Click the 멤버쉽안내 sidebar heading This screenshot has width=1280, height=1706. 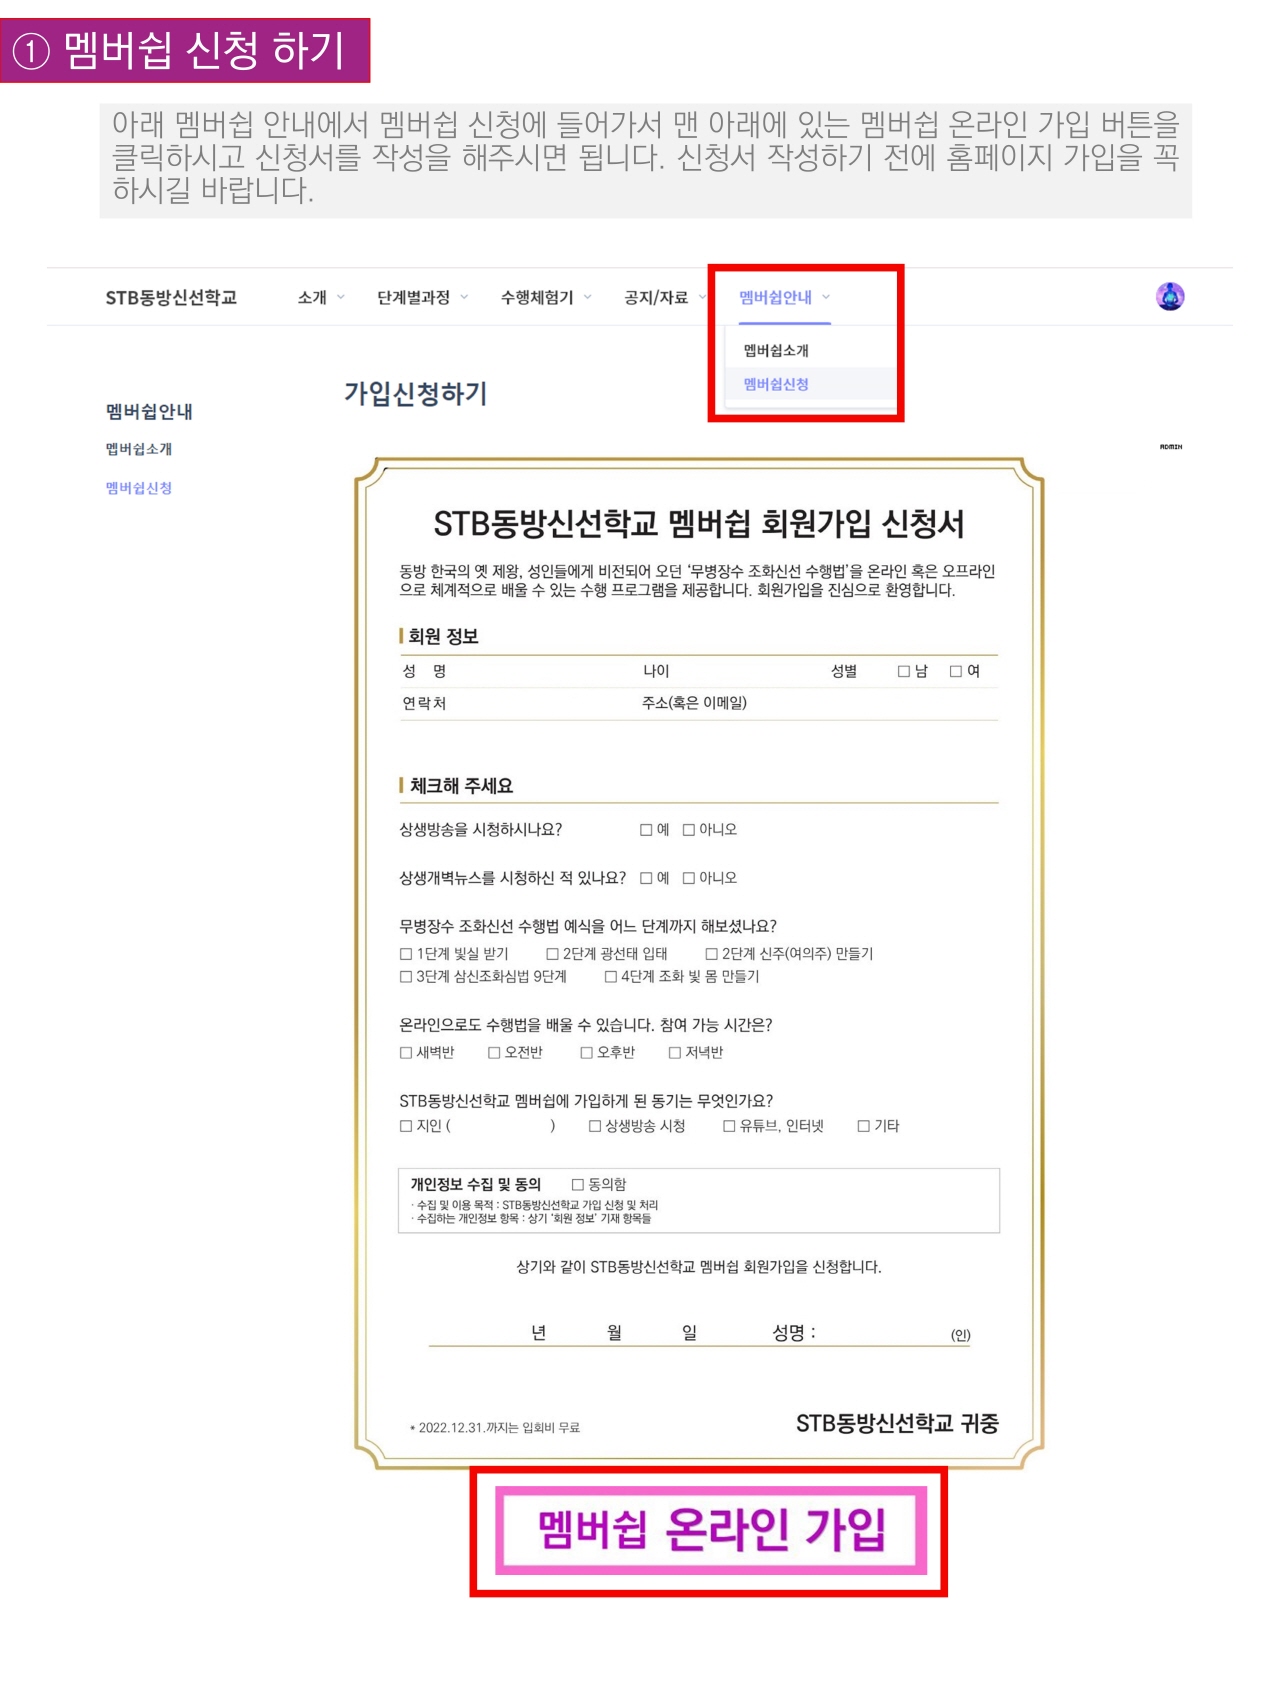[149, 412]
